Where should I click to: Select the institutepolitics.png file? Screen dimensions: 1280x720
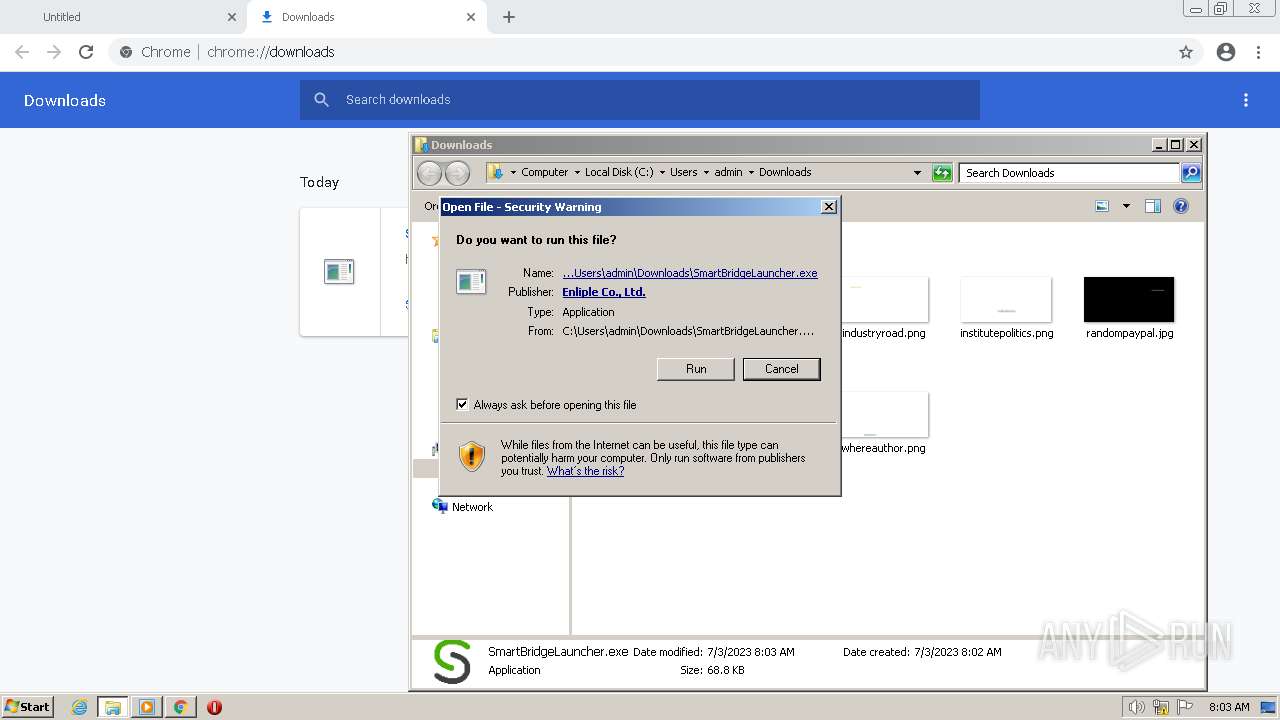pyautogui.click(x=1006, y=308)
